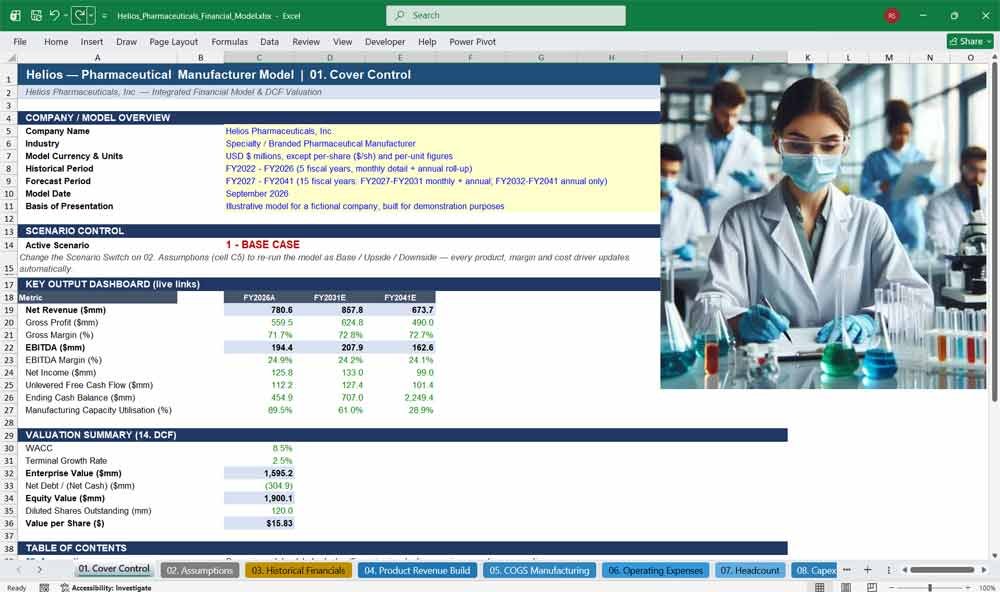Click the Select All corner triangle

tap(10, 57)
